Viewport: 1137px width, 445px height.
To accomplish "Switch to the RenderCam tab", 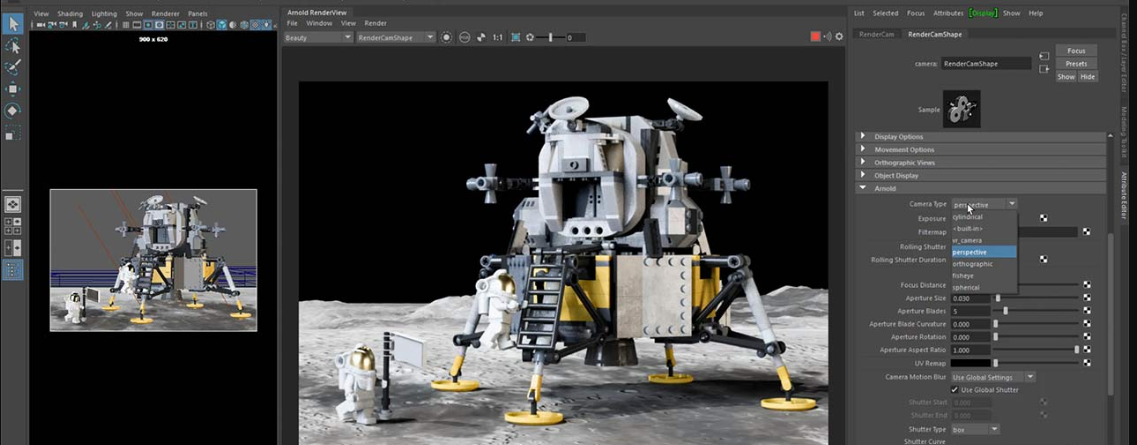I will pyautogui.click(x=876, y=34).
